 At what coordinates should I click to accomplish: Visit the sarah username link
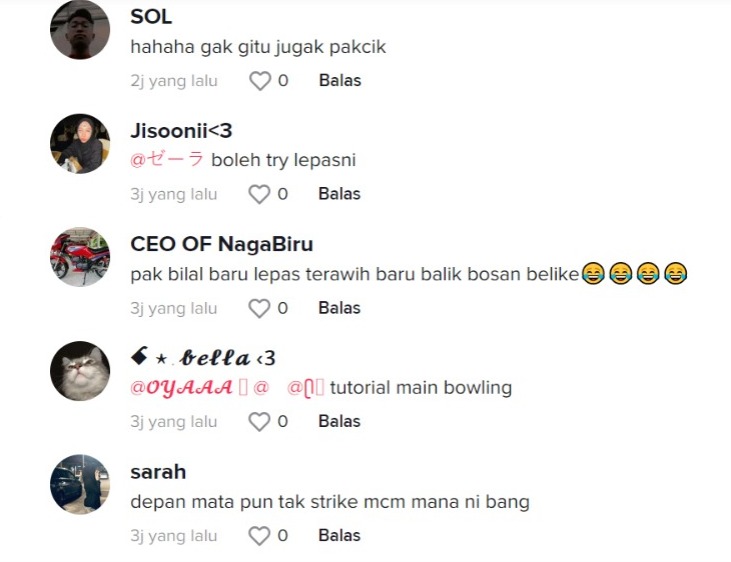pos(158,472)
